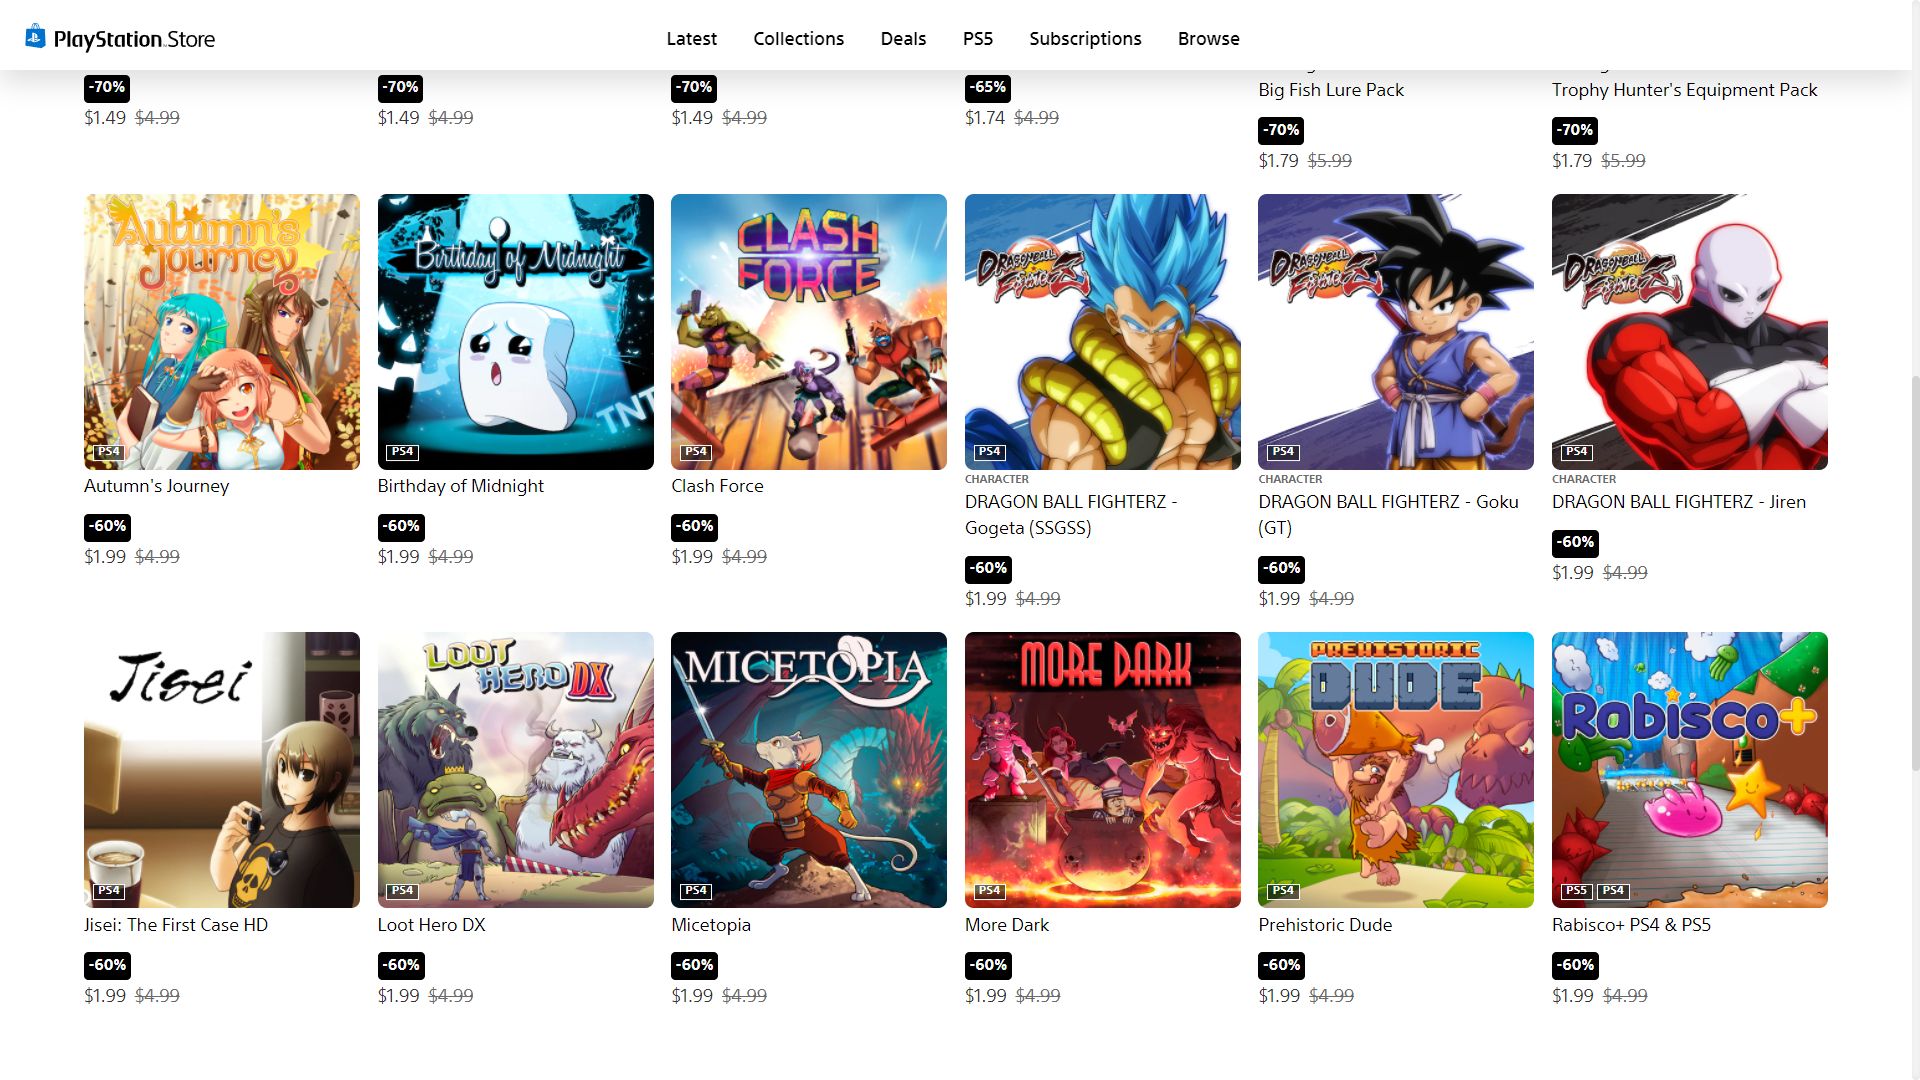This screenshot has width=1920, height=1080.
Task: Click the PS5 badge on the Rabisco+ cover
Action: [1576, 891]
